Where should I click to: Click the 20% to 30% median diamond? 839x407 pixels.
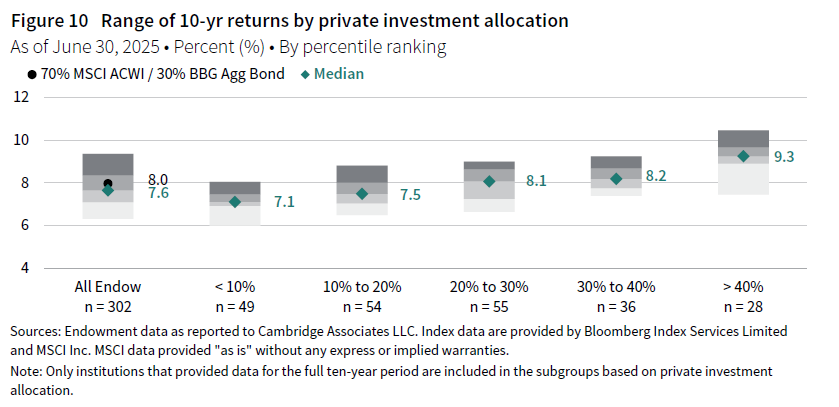point(489,181)
